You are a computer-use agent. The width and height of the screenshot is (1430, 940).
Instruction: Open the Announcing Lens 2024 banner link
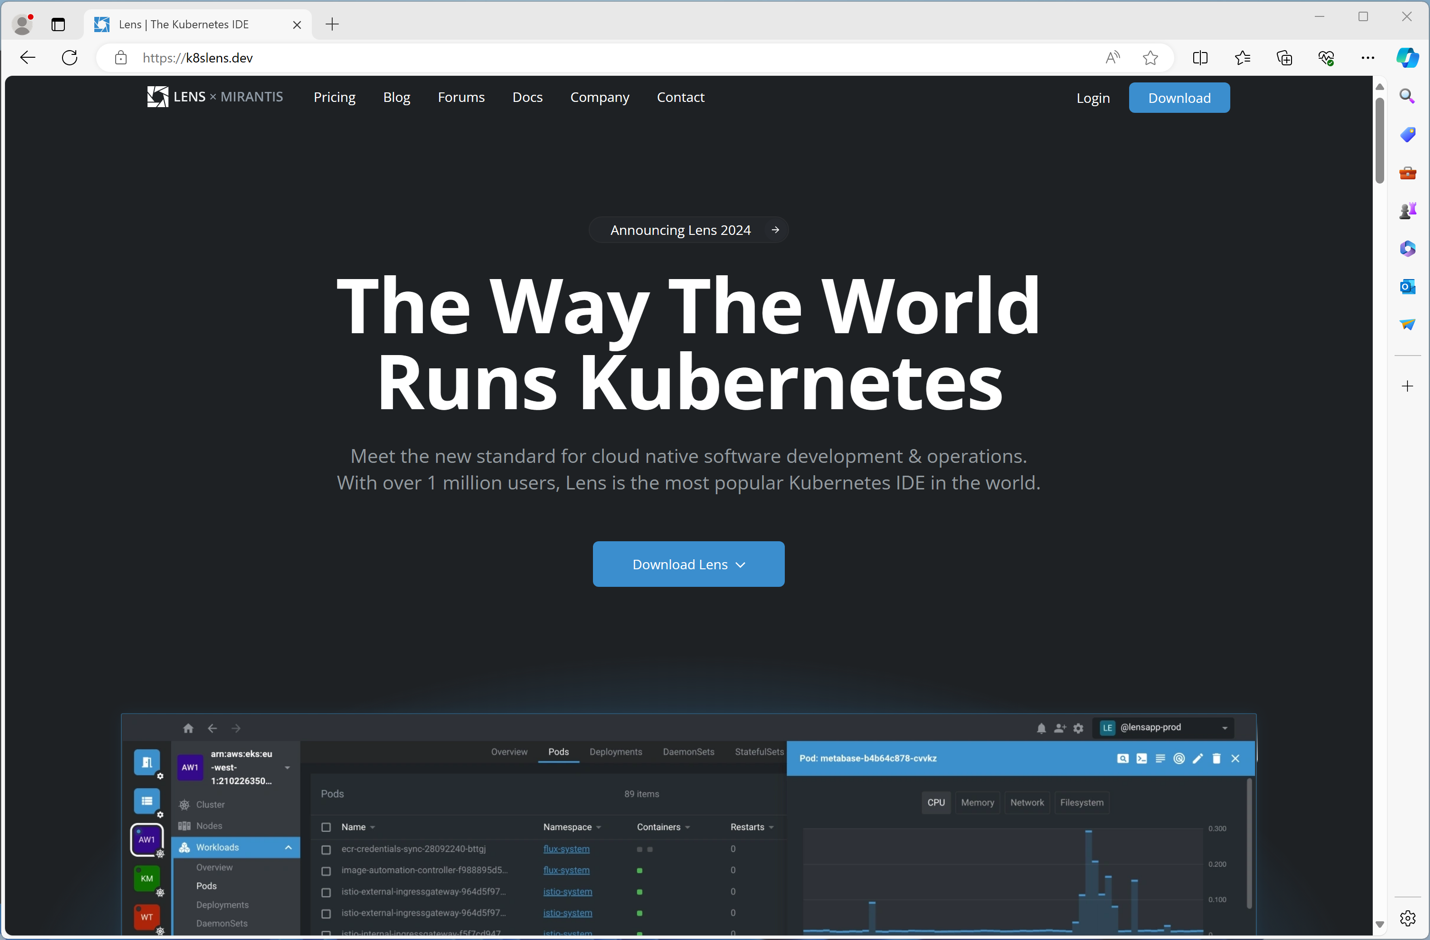[x=689, y=230]
